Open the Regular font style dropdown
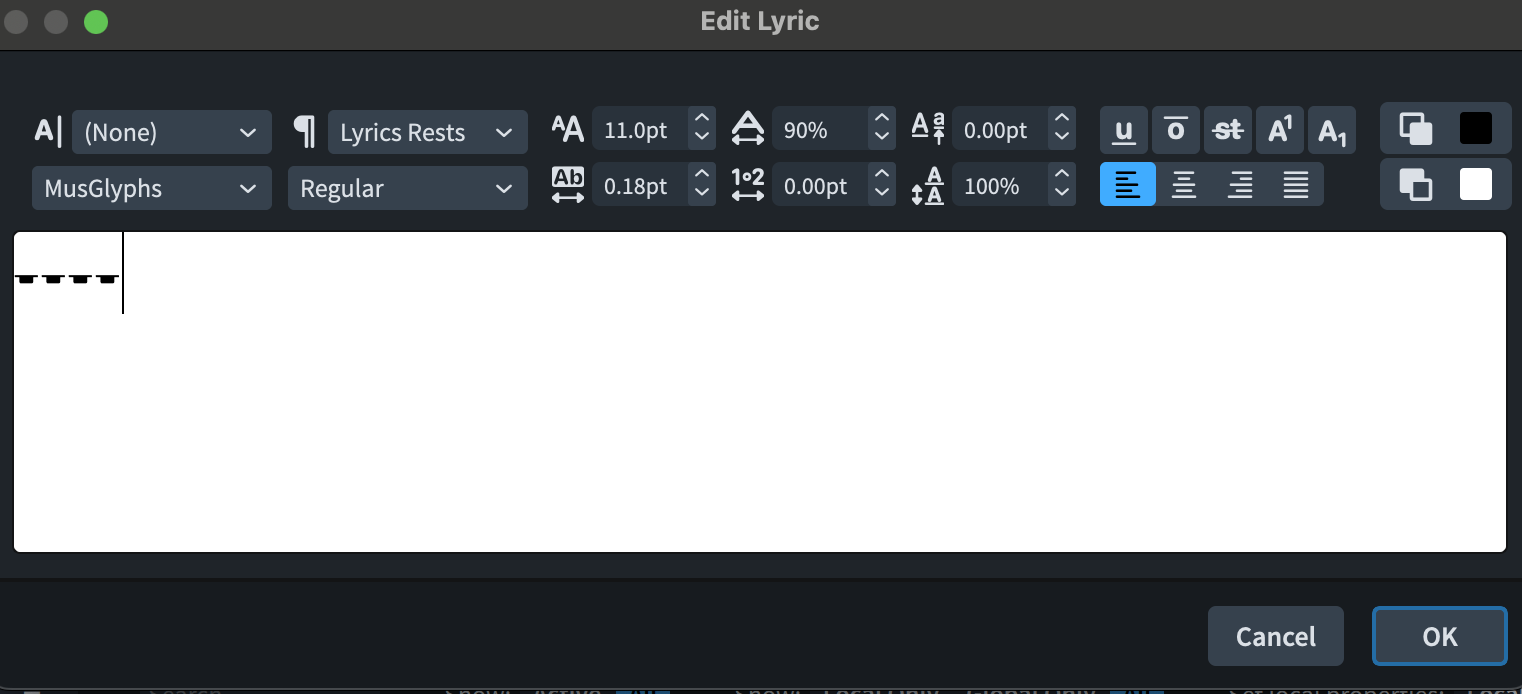 (x=407, y=188)
